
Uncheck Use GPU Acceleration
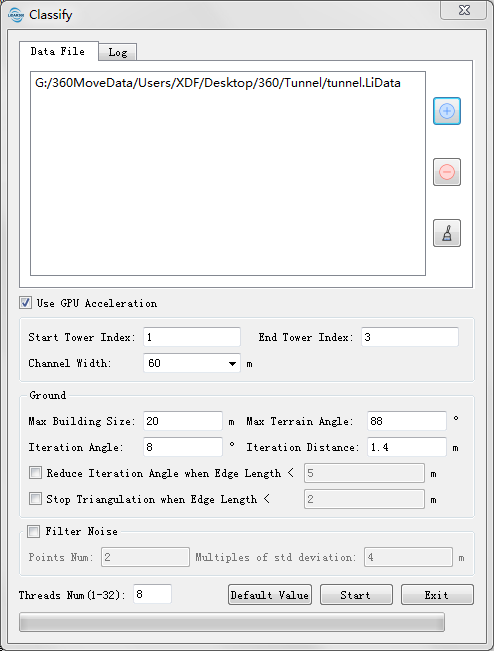tap(25, 303)
